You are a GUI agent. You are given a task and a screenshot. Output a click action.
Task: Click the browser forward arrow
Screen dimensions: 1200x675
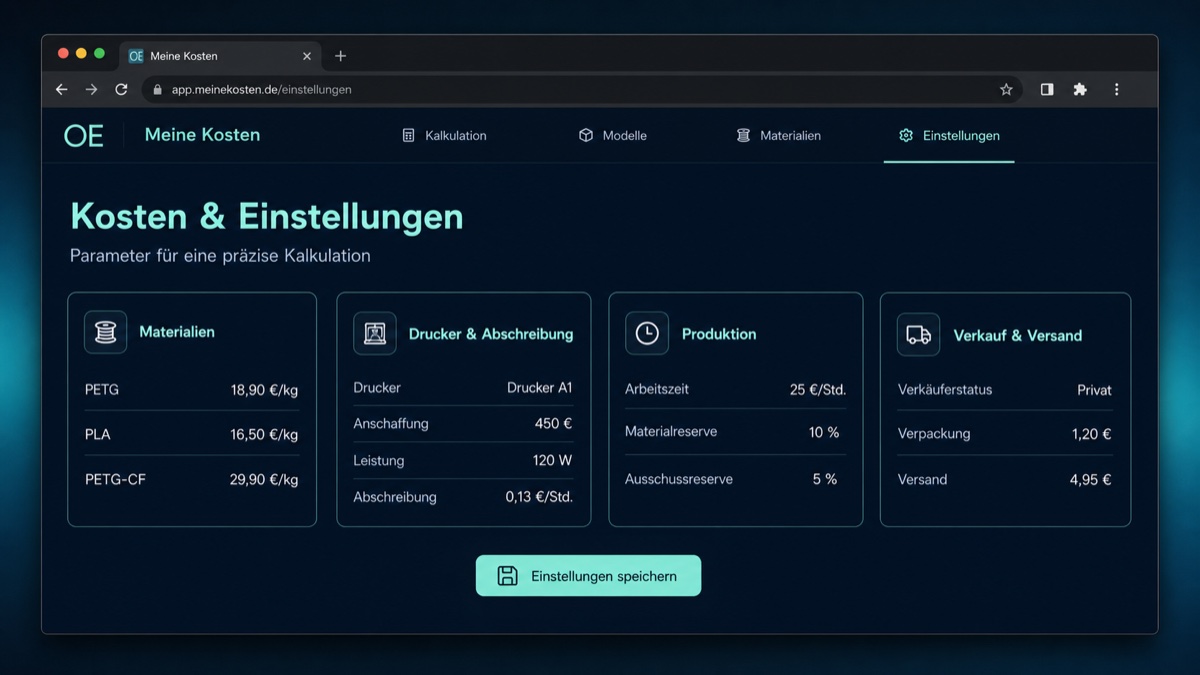tap(91, 89)
